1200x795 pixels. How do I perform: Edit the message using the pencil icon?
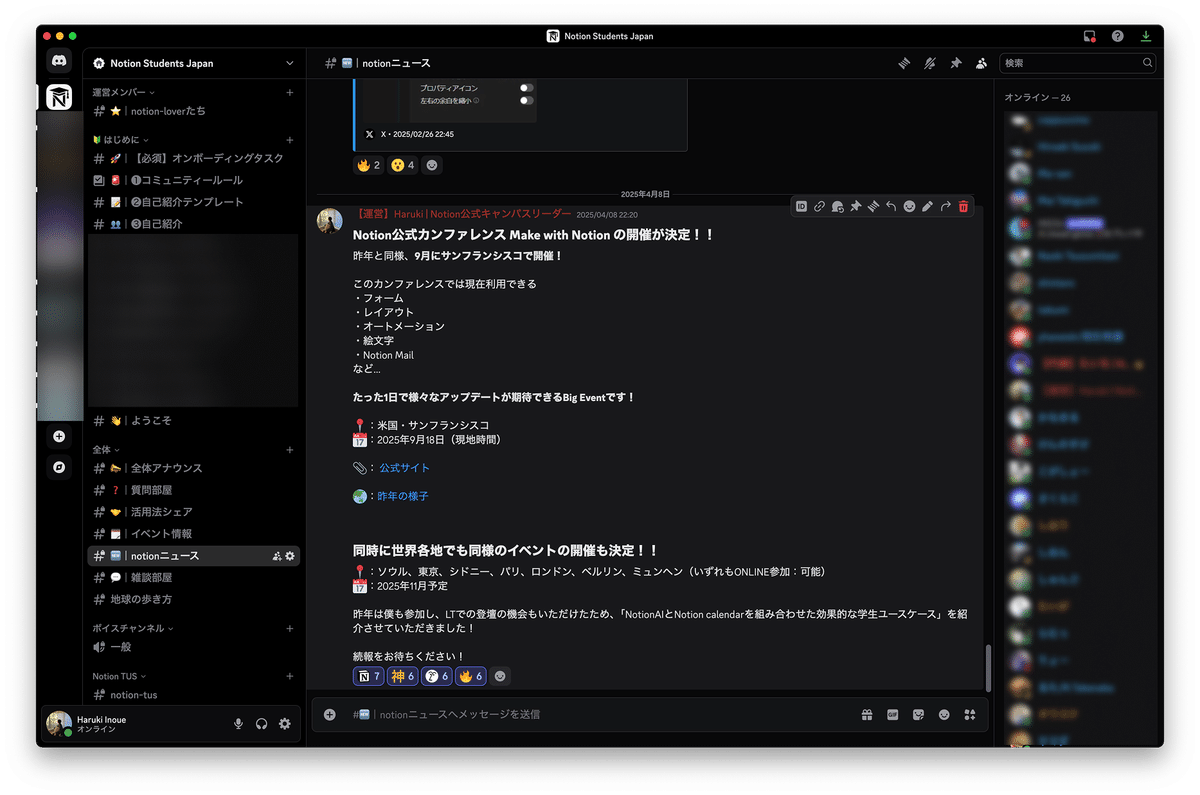click(x=928, y=206)
